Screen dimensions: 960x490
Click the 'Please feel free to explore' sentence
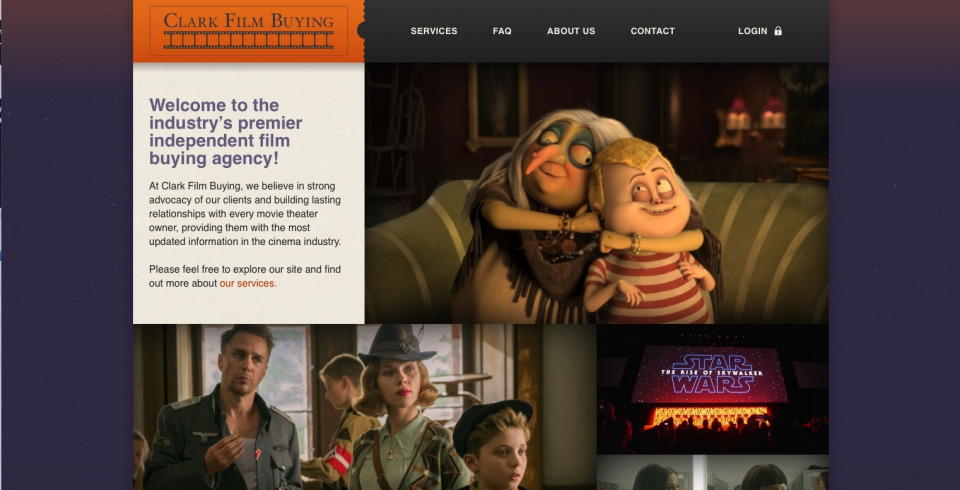click(245, 276)
